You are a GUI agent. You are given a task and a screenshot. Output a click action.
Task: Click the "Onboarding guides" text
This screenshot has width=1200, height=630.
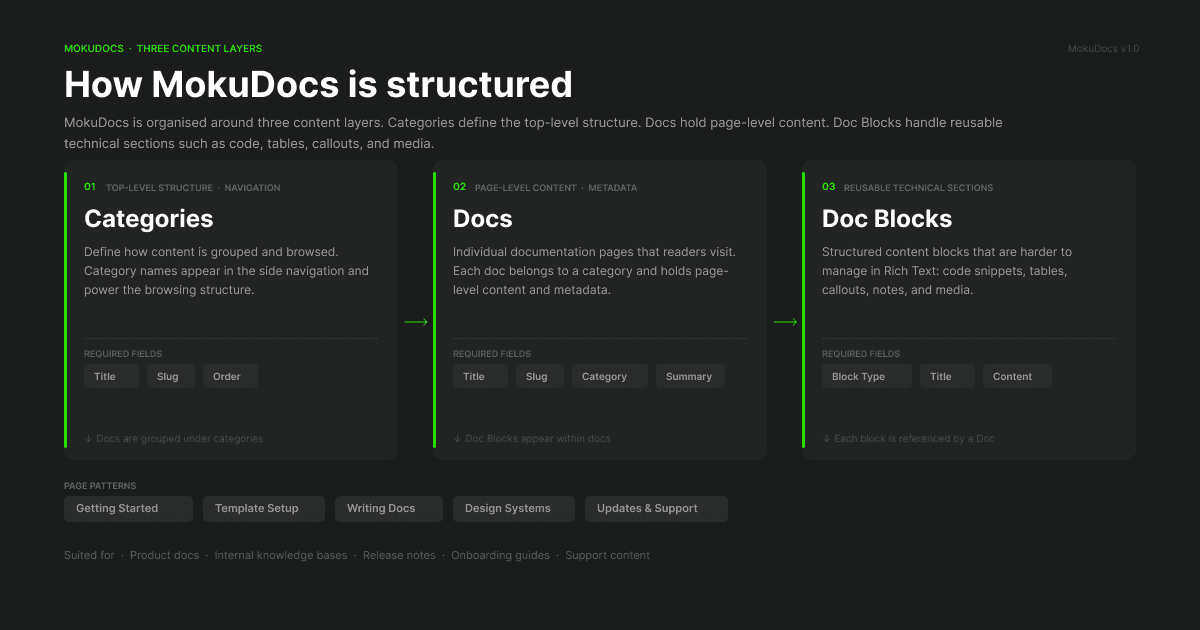[x=500, y=556]
